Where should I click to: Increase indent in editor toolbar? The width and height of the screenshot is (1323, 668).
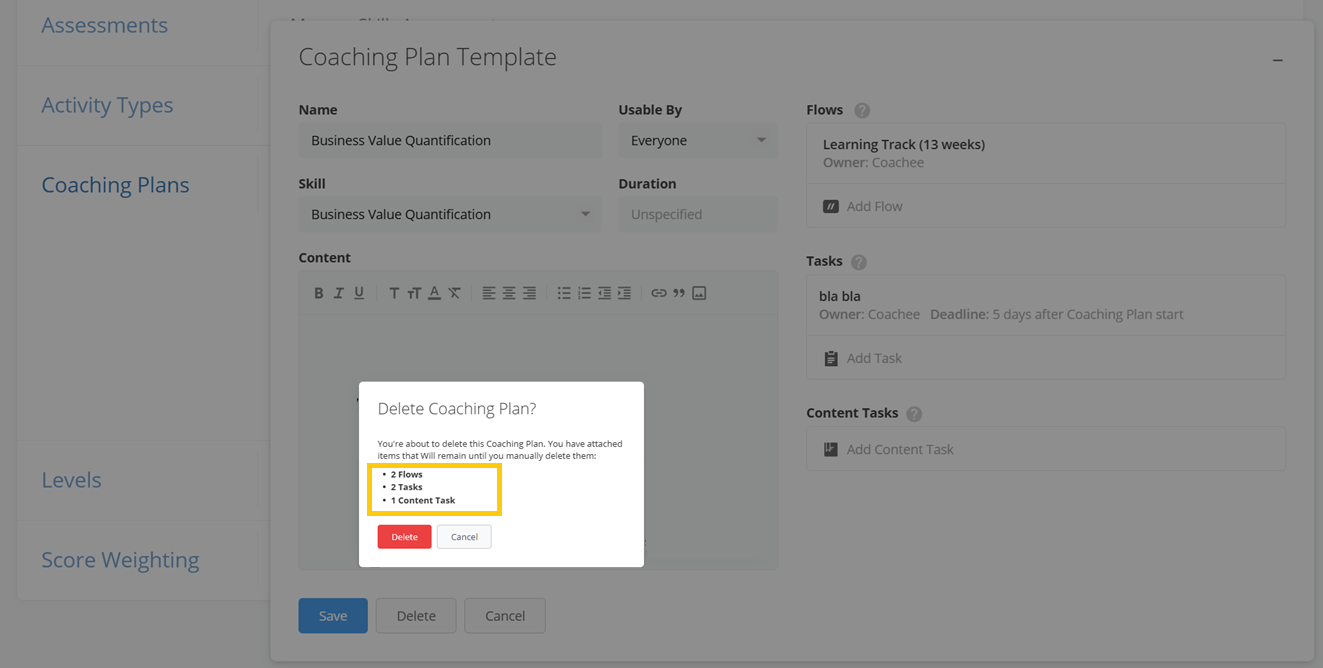click(624, 293)
